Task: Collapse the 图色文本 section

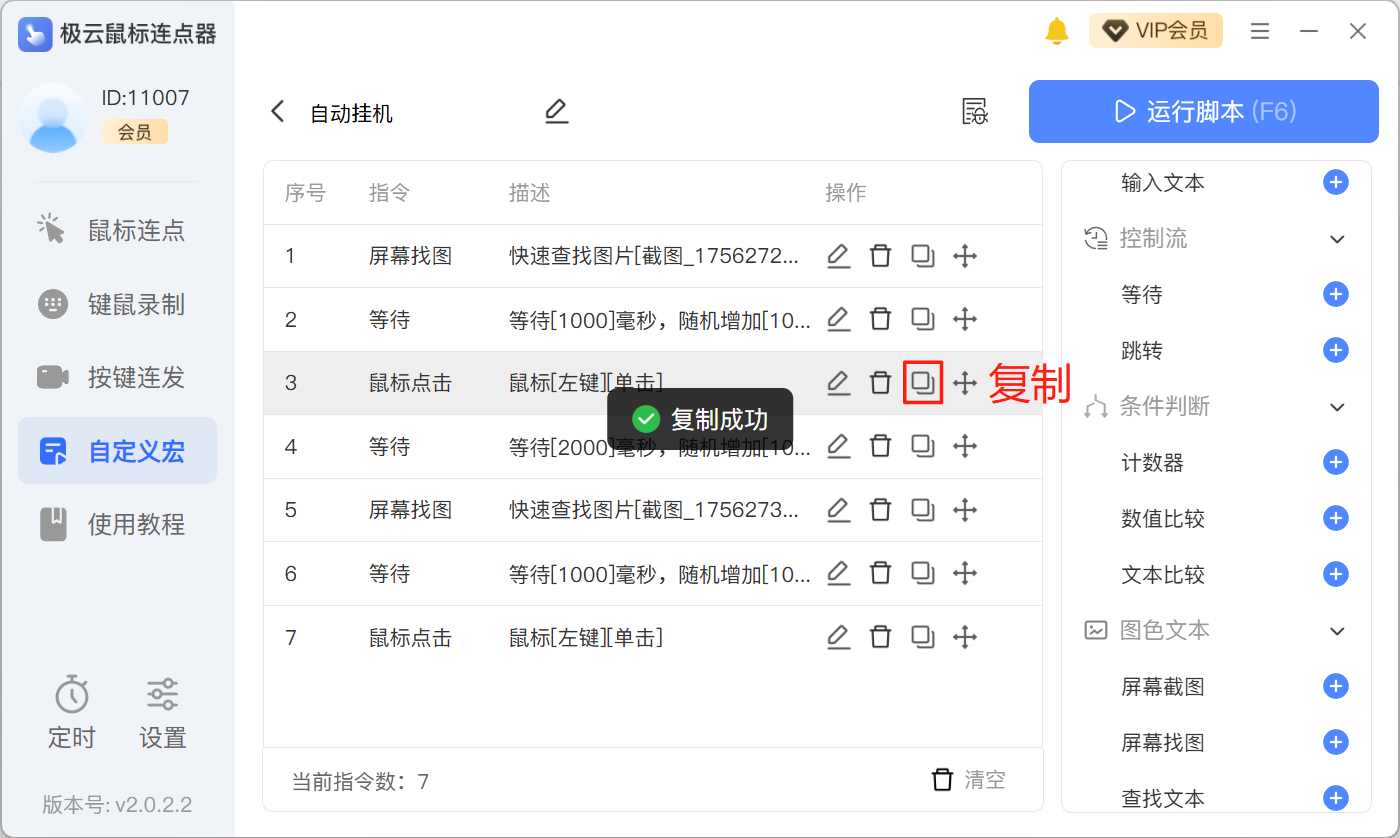Action: 1337,631
